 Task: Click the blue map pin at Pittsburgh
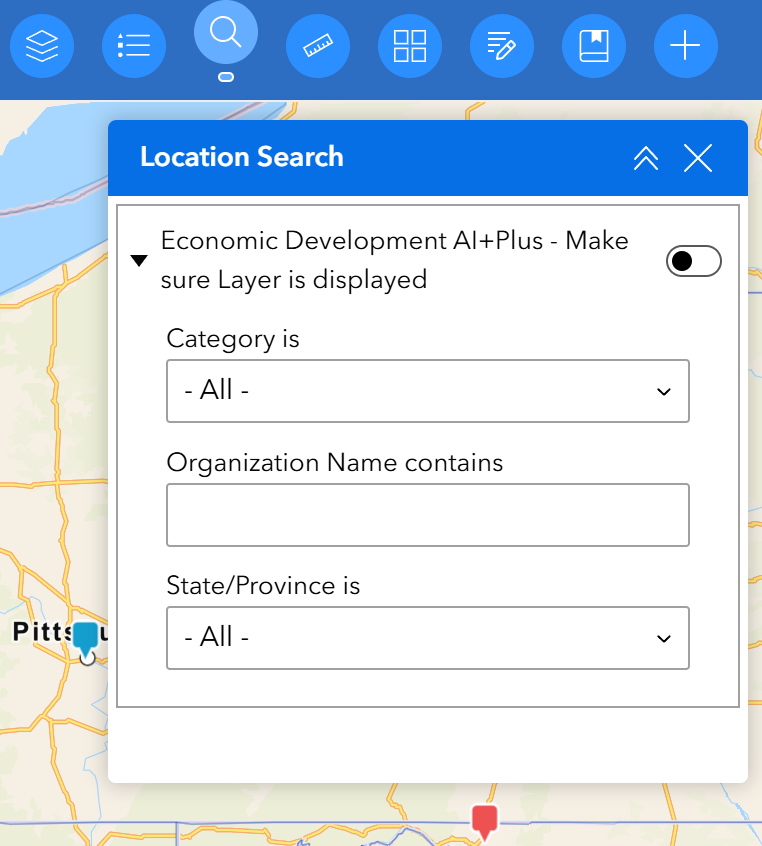pos(85,637)
